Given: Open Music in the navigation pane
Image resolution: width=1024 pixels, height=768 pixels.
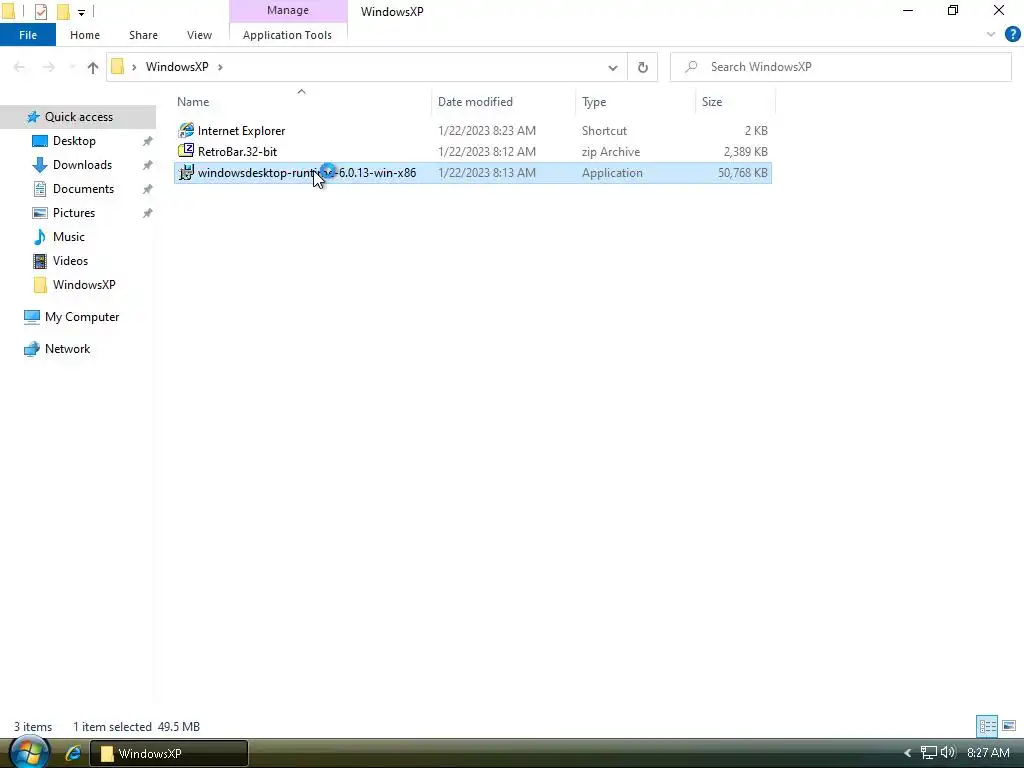Looking at the screenshot, I should tap(68, 237).
